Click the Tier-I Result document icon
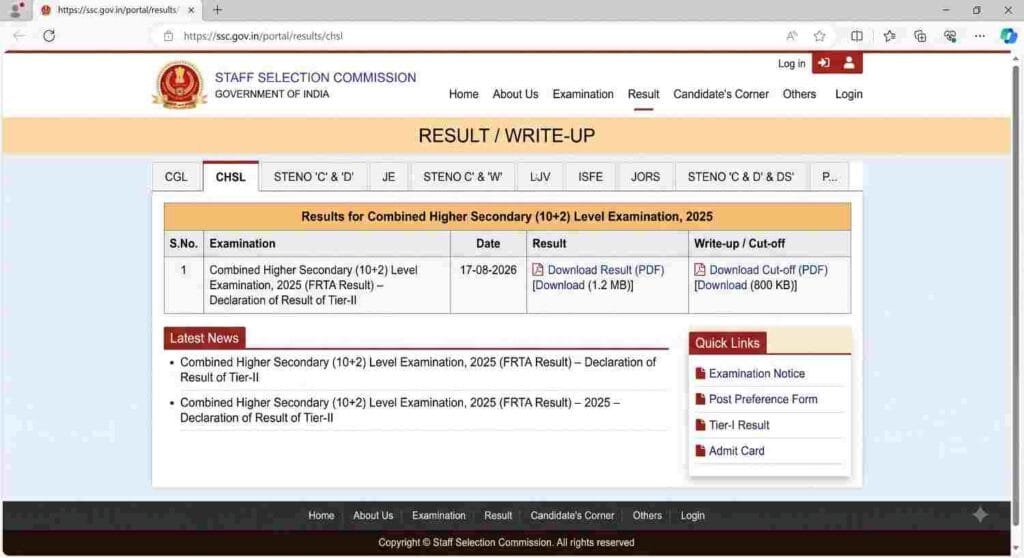The width and height of the screenshot is (1024, 558). (700, 425)
